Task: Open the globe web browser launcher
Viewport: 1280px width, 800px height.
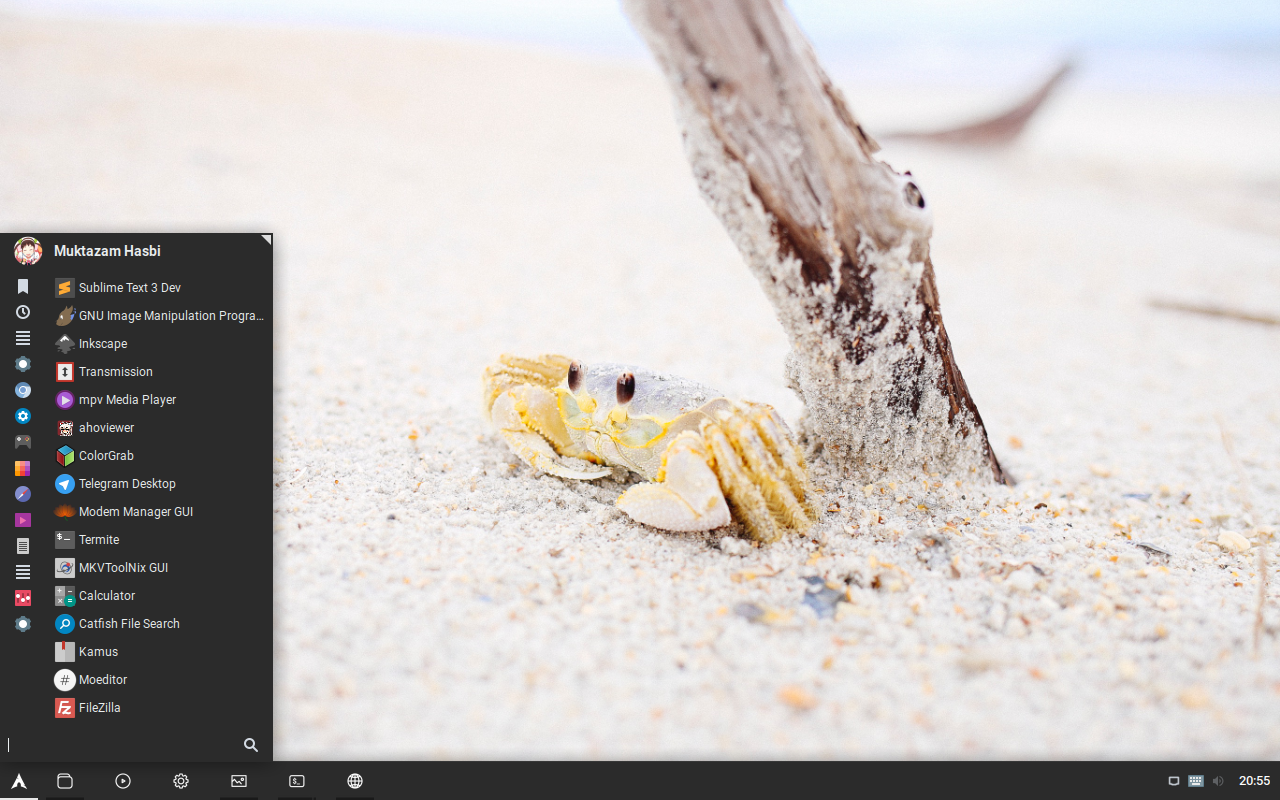Action: point(355,781)
